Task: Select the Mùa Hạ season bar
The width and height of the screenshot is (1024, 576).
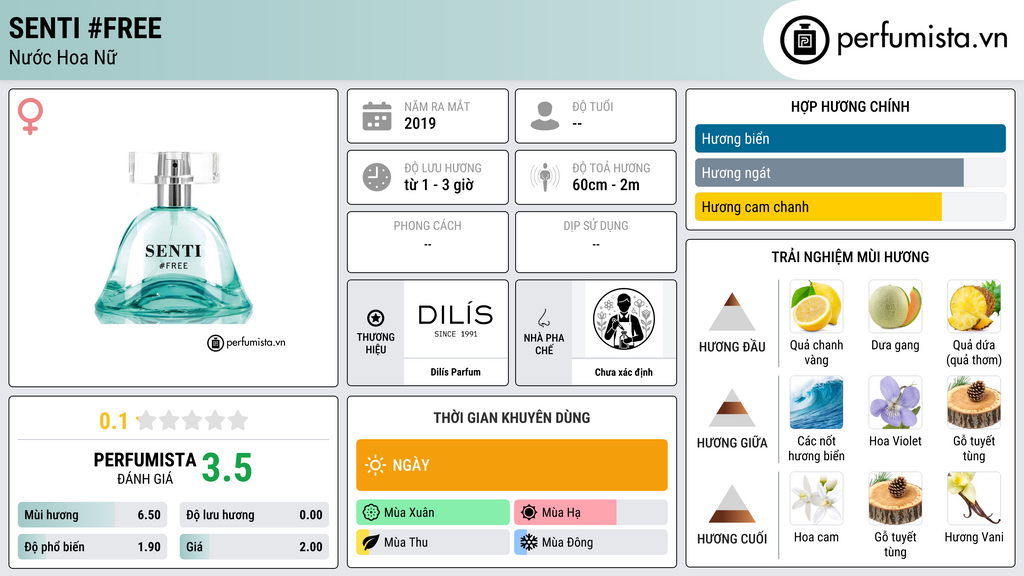Action: click(591, 513)
